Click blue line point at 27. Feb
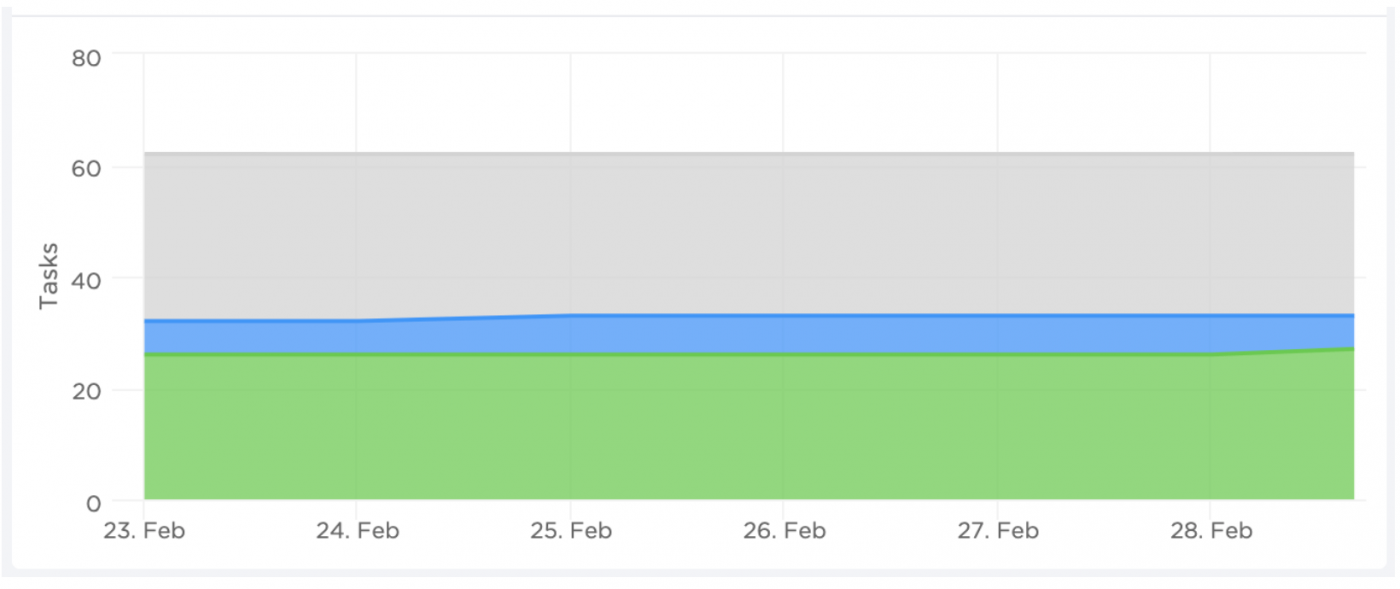1400x589 pixels. coord(997,315)
